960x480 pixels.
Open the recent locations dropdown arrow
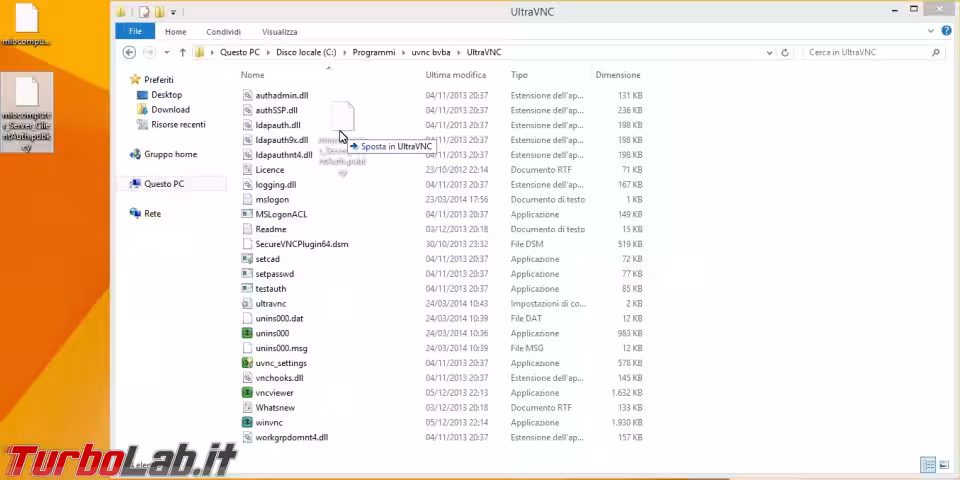(x=166, y=52)
